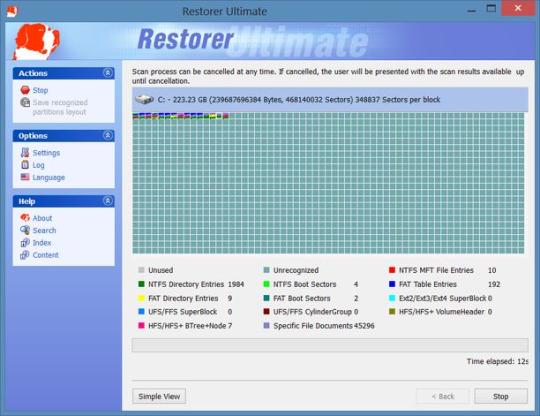Collapse the Help panel
The height and width of the screenshot is (416, 540).
[107, 201]
